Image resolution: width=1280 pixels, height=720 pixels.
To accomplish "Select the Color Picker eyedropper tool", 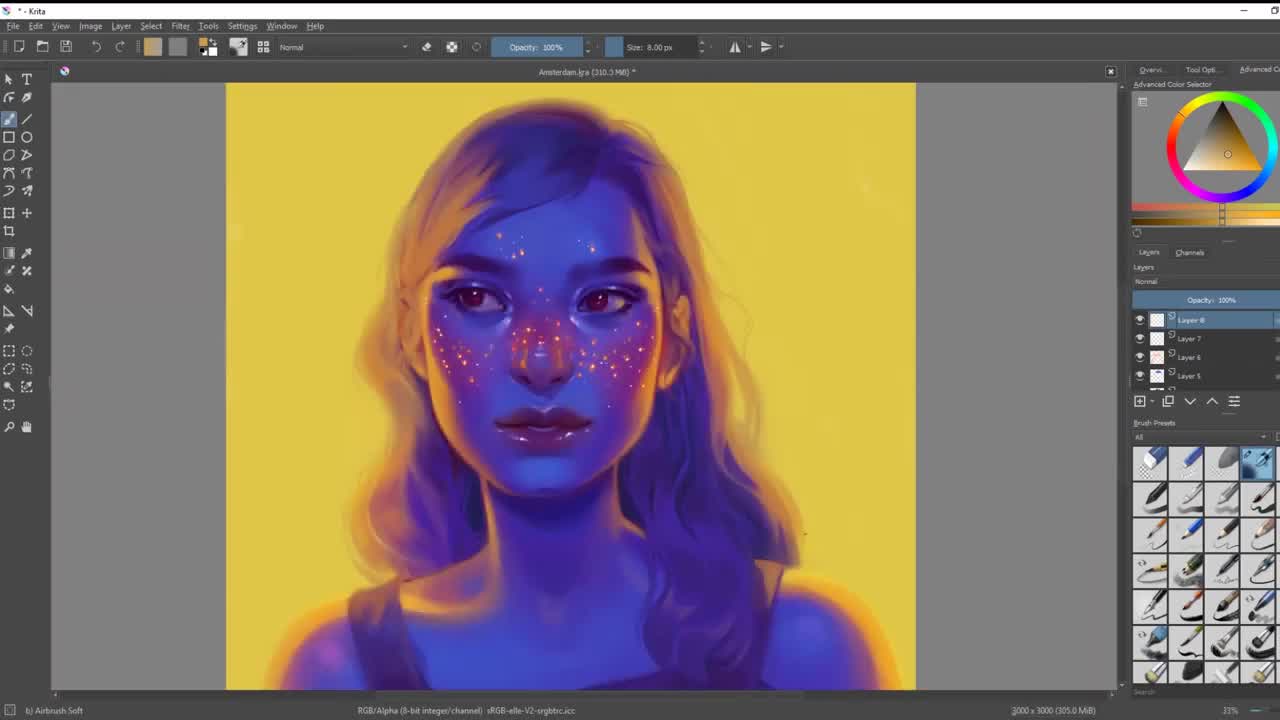I will 27,253.
